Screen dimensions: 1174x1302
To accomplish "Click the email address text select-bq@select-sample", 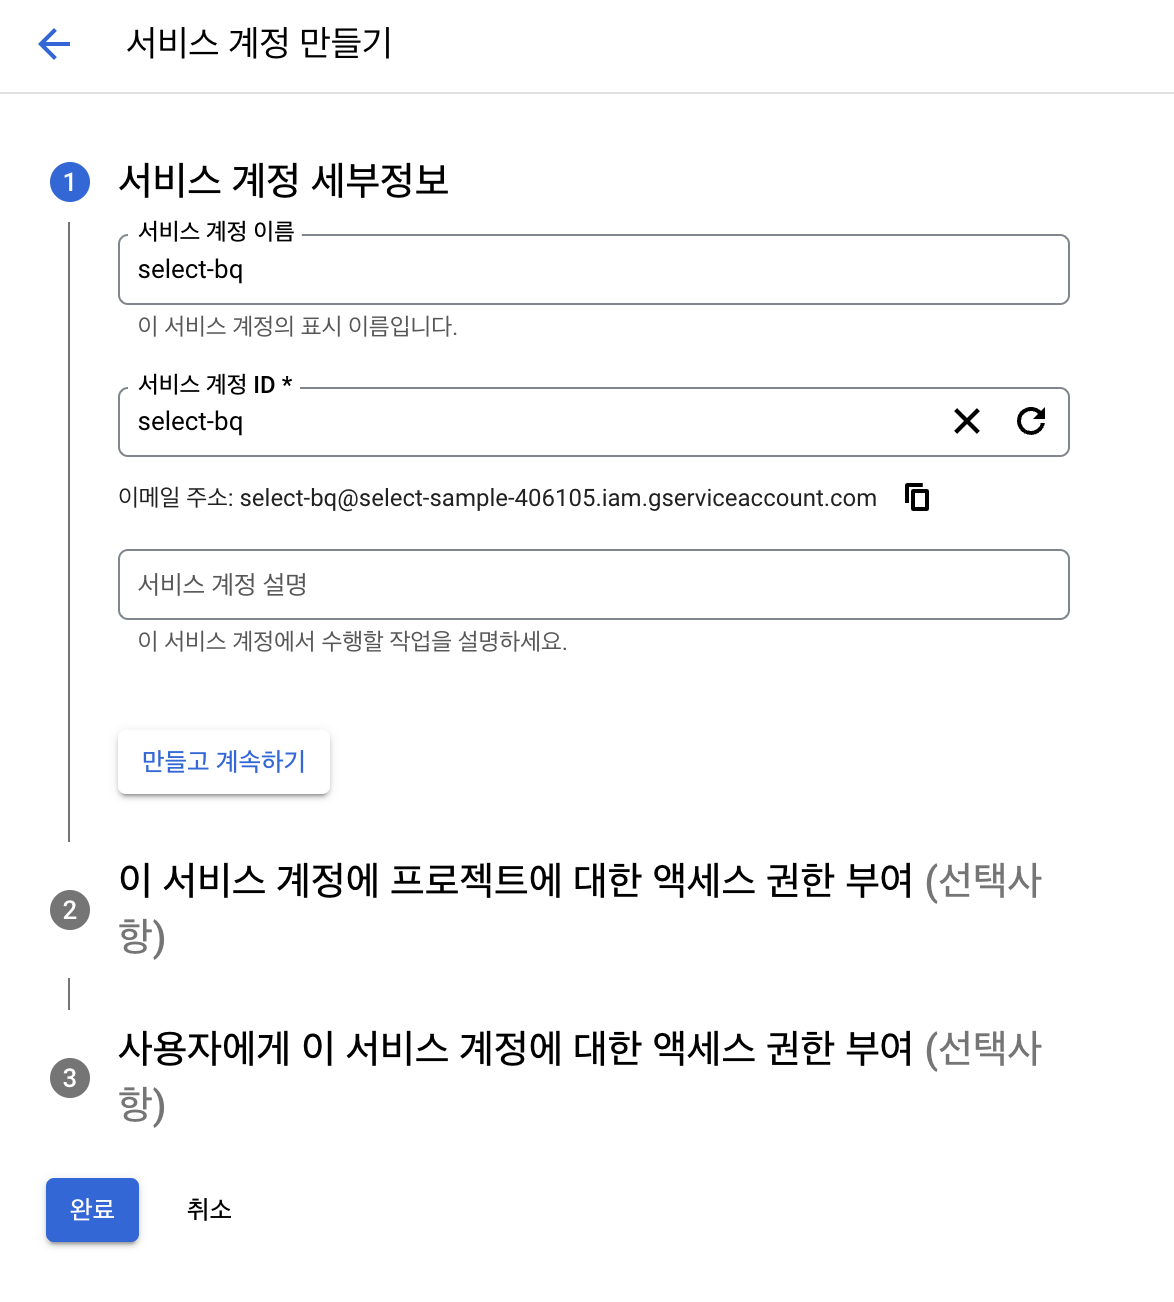I will (x=558, y=498).
